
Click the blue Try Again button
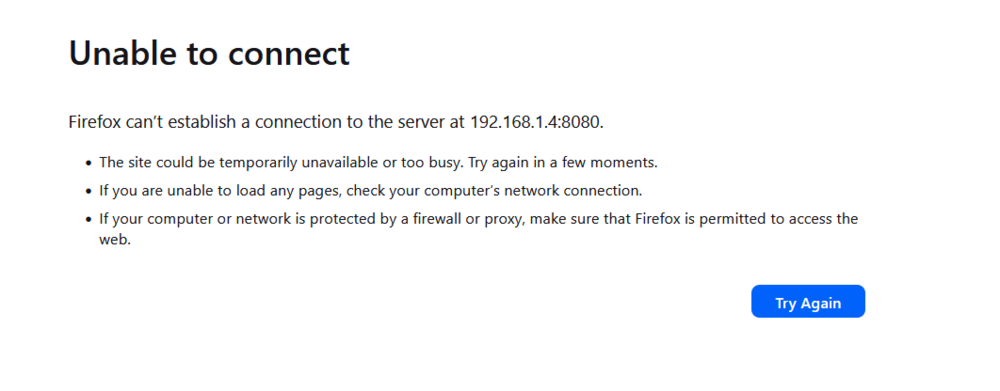coord(808,301)
